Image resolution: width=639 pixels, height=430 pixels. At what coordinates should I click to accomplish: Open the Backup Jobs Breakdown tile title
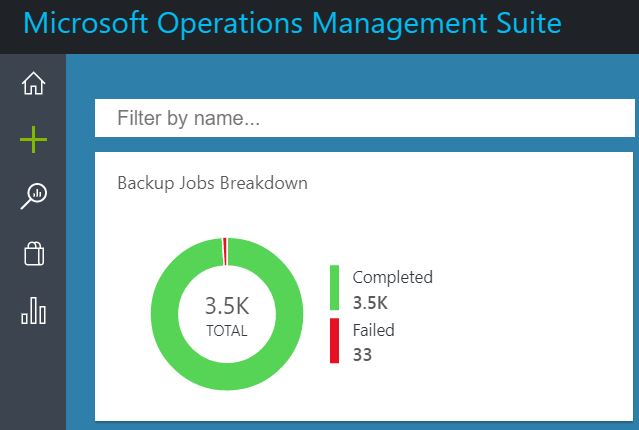(x=212, y=183)
